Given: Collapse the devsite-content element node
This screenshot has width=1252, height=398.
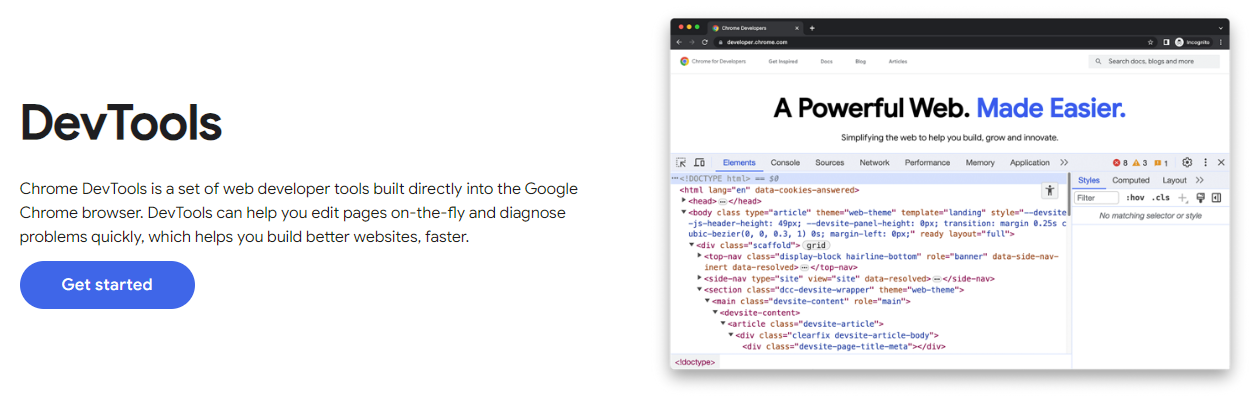Looking at the screenshot, I should (x=716, y=312).
